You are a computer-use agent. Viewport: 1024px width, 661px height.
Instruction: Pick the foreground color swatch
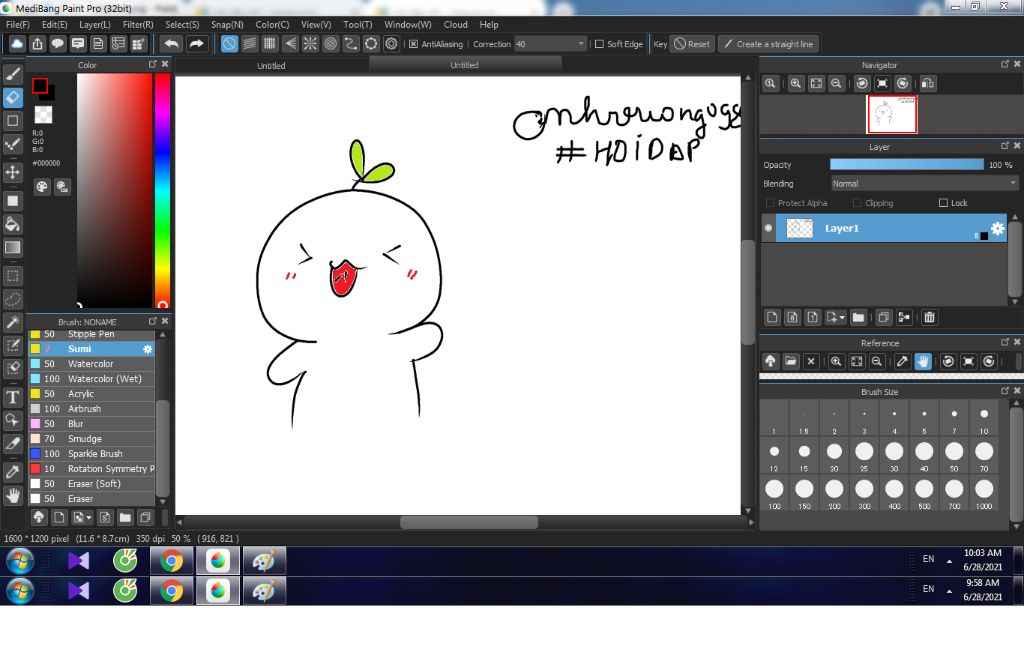(x=40, y=86)
